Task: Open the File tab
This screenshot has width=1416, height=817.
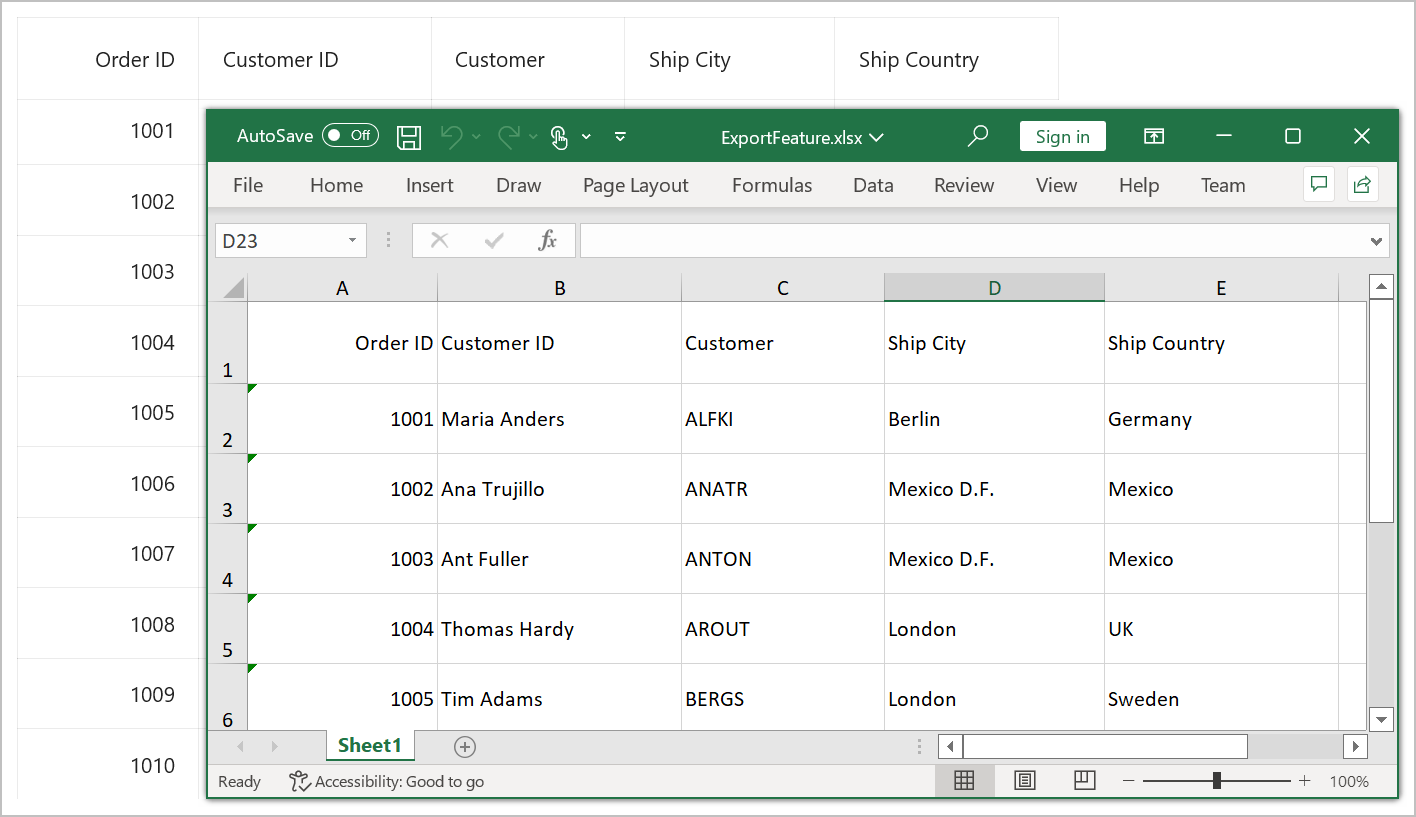Action: (248, 185)
